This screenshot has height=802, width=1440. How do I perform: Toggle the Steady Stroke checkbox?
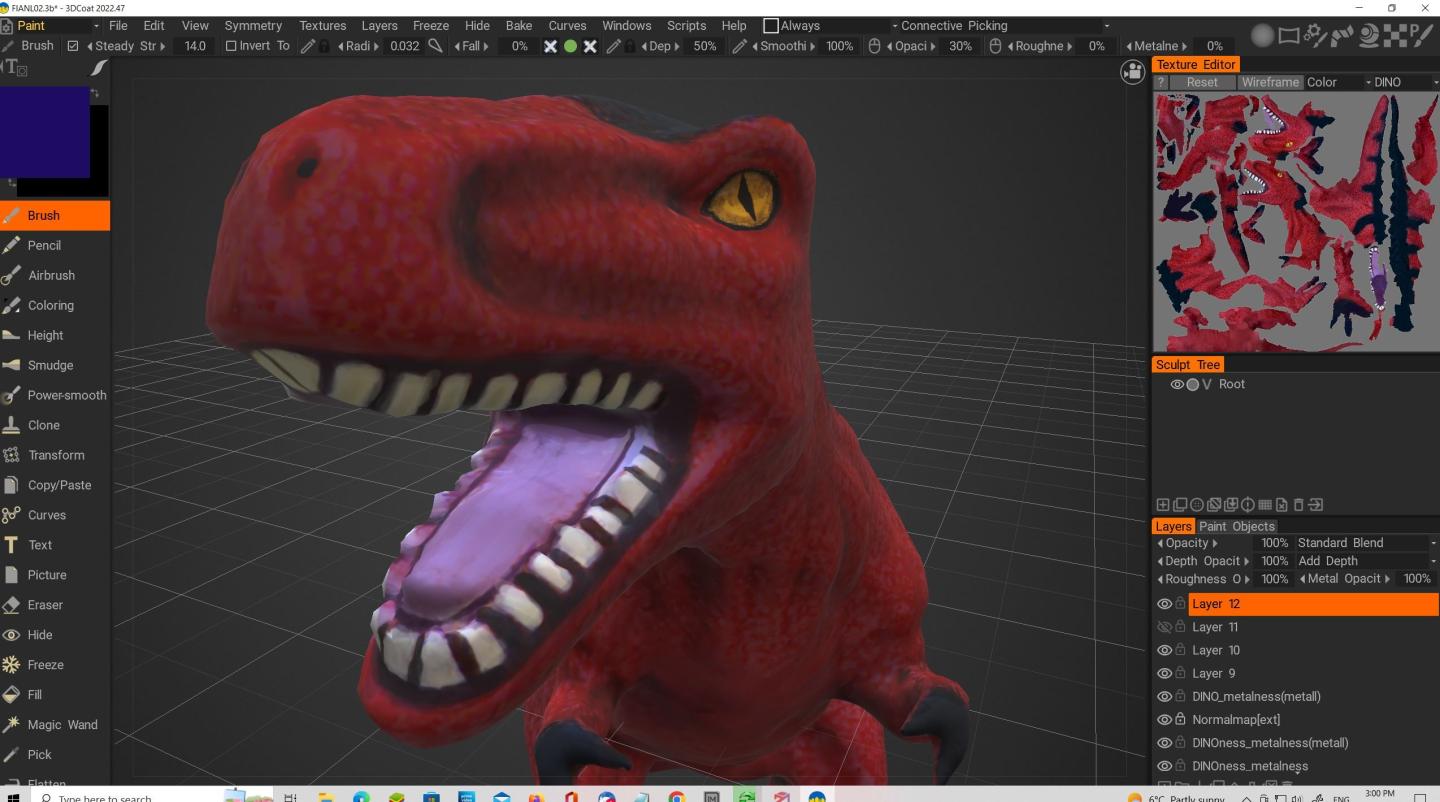pyautogui.click(x=73, y=46)
